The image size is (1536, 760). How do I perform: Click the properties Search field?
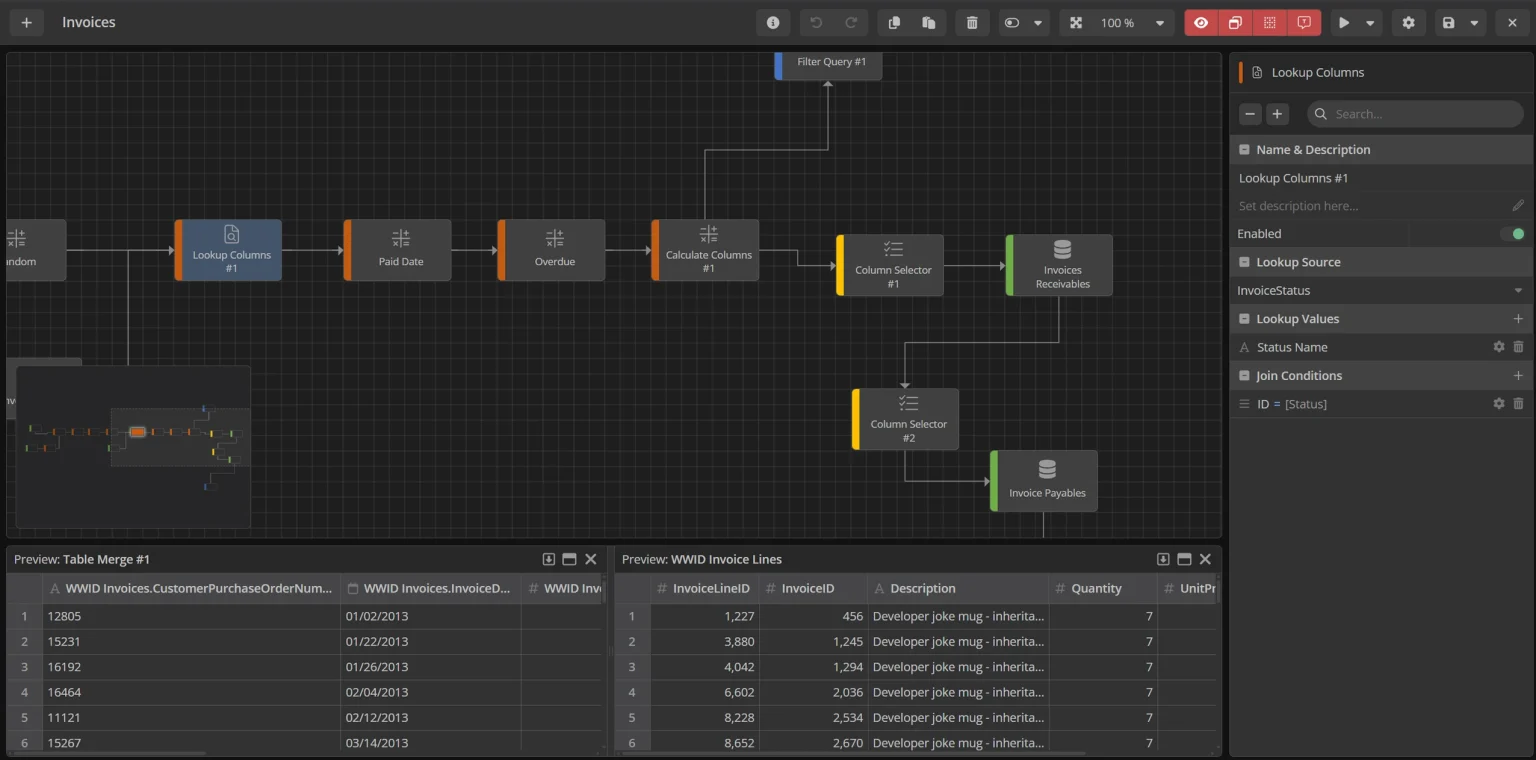coord(1415,114)
